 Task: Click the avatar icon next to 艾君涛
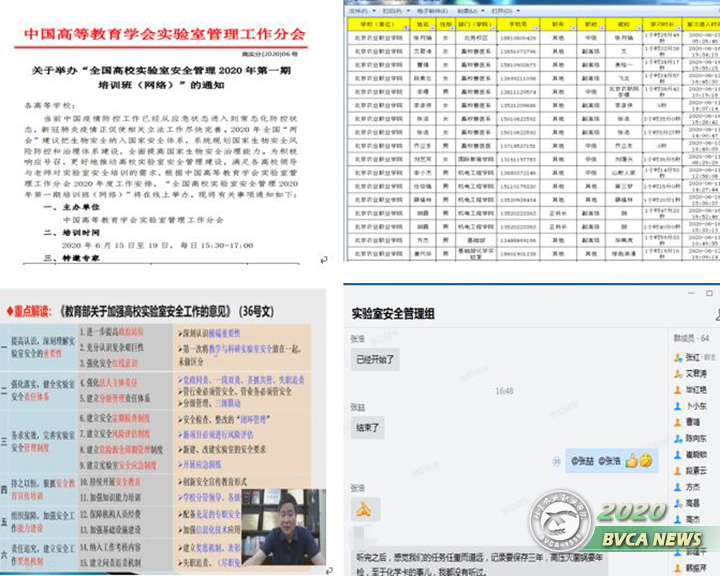tap(677, 373)
